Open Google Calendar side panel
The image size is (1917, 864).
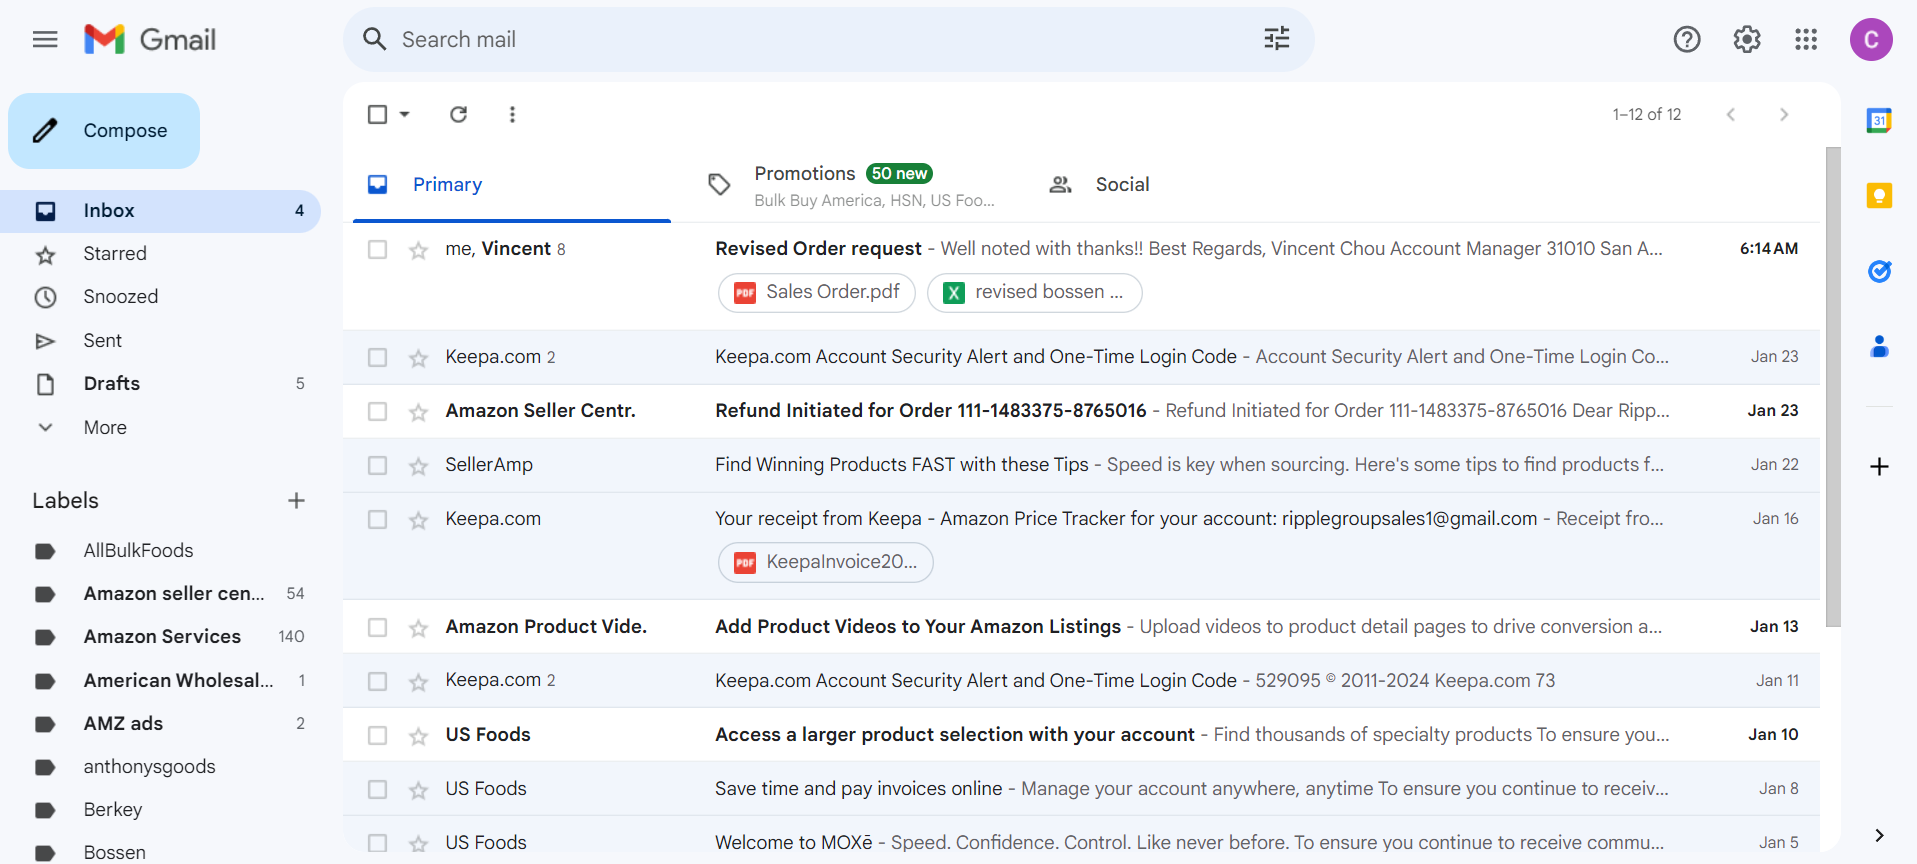pyautogui.click(x=1879, y=120)
